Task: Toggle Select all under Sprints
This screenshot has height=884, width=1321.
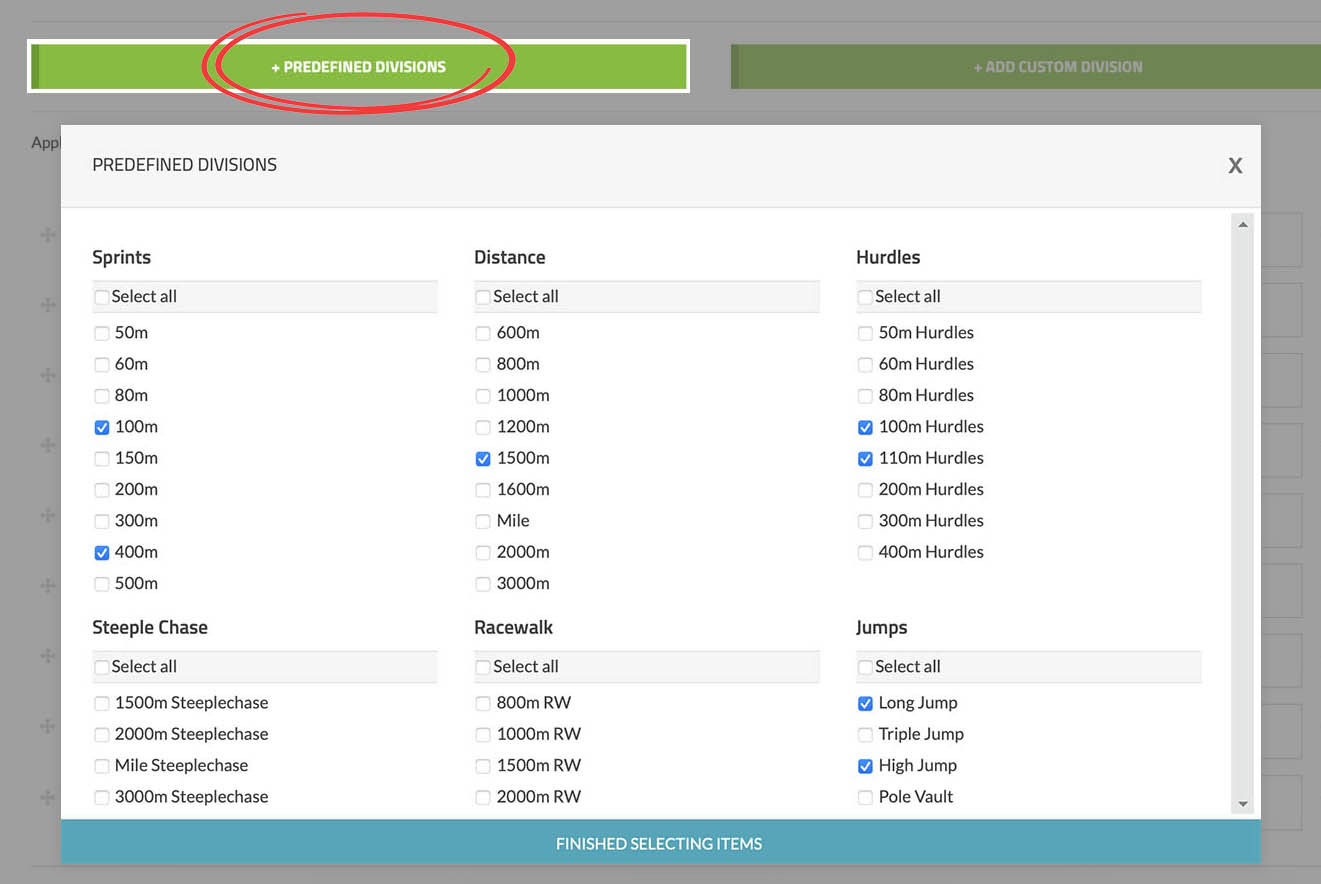Action: 102,297
